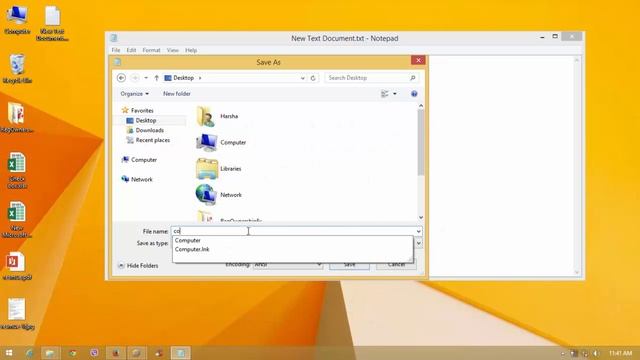Go back using the Save As back arrow
Image resolution: width=640 pixels, height=360 pixels.
click(x=121, y=78)
